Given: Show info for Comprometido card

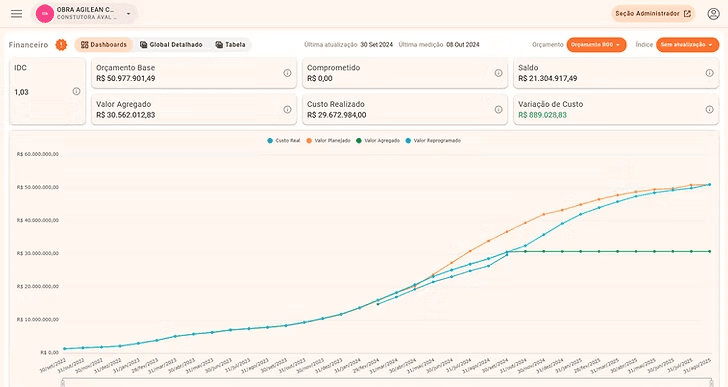Looking at the screenshot, I should (498, 73).
